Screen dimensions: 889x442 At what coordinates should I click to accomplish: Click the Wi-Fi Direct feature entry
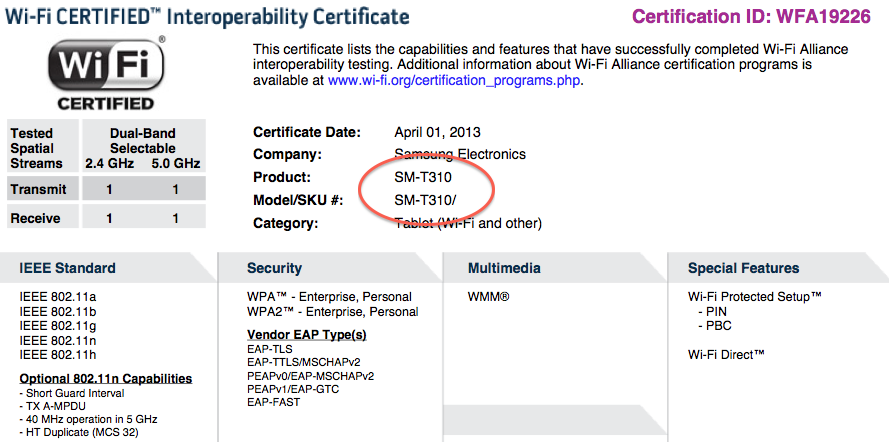(726, 354)
